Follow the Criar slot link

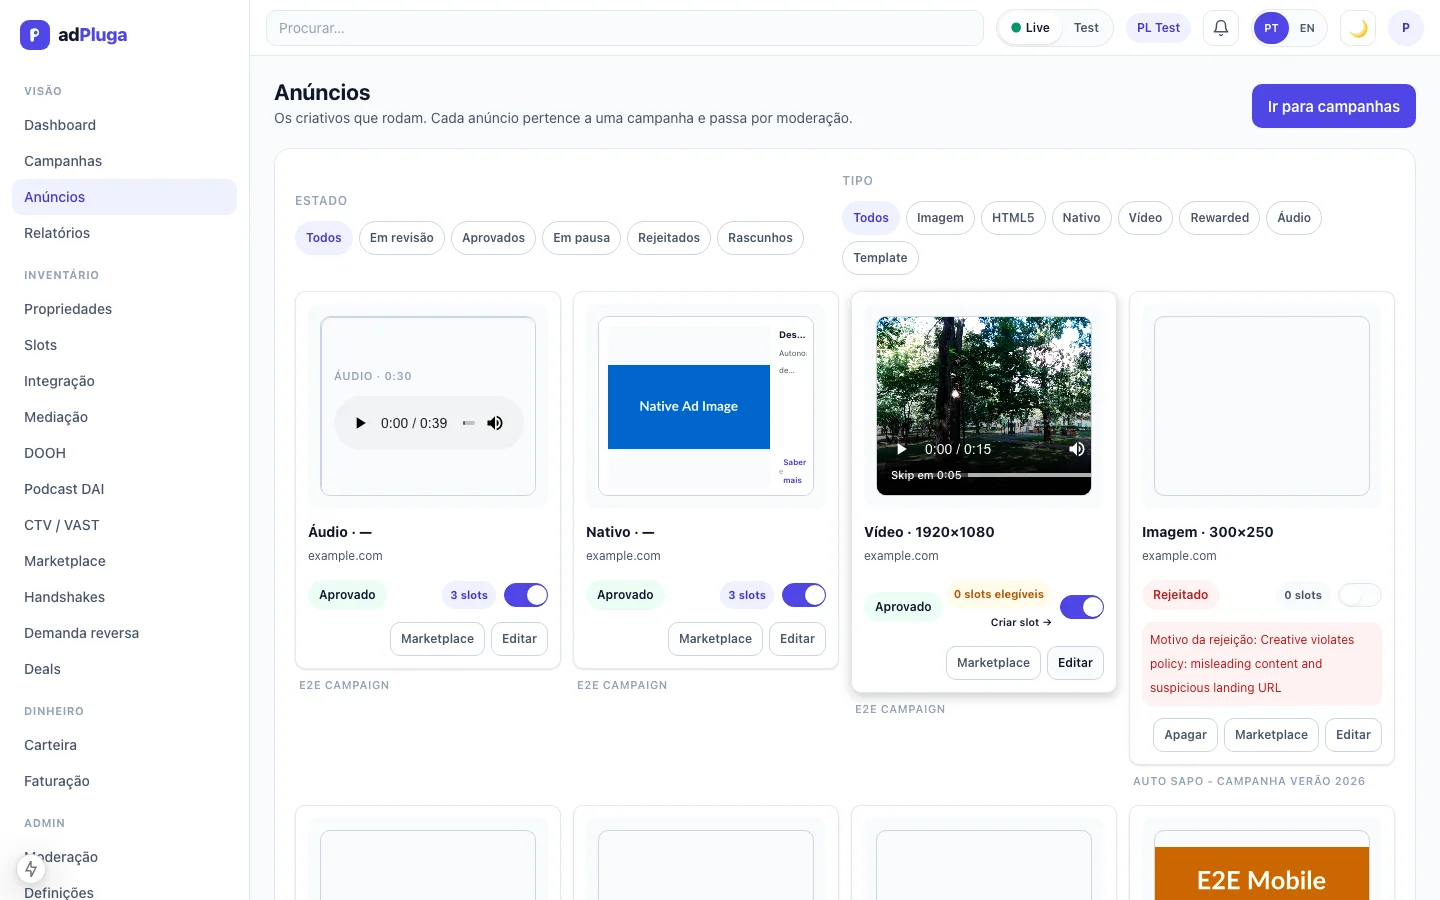tap(1021, 622)
